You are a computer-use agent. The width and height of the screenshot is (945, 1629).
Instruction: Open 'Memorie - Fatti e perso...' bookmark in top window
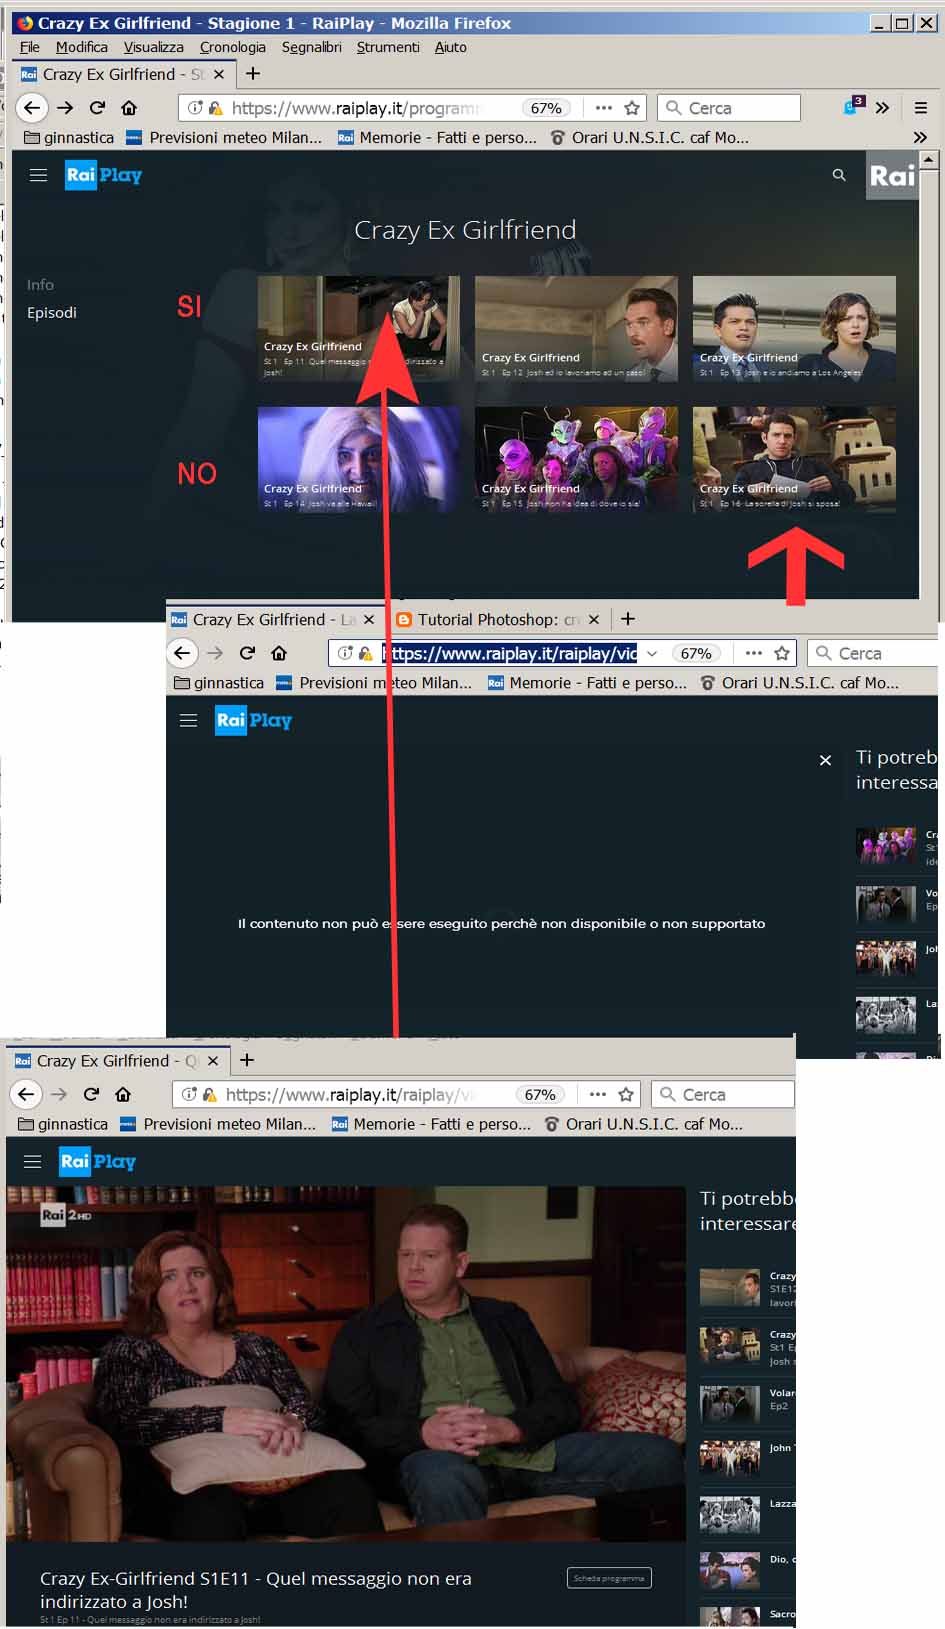pyautogui.click(x=437, y=138)
